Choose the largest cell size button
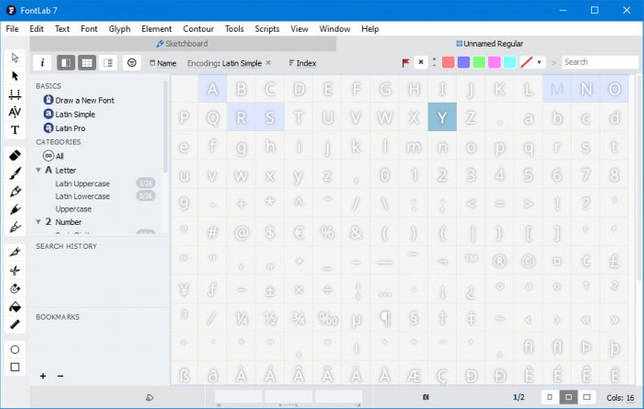 click(x=587, y=397)
